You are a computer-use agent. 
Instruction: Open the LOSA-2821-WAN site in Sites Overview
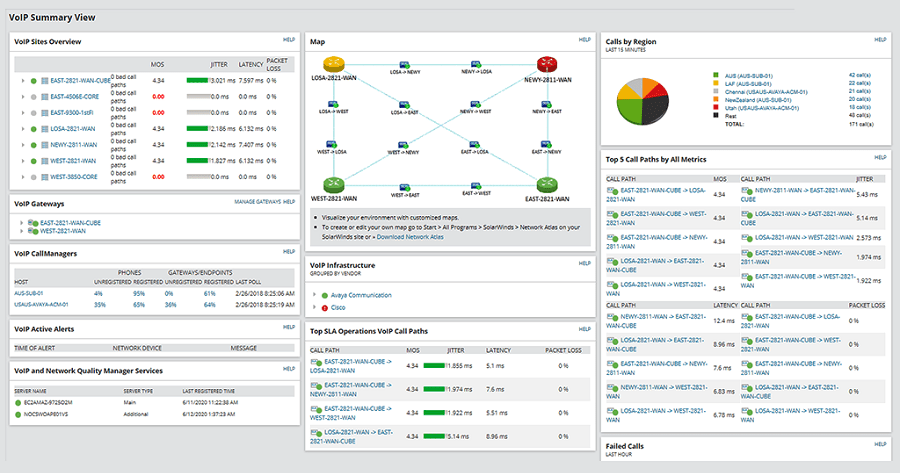(73, 129)
